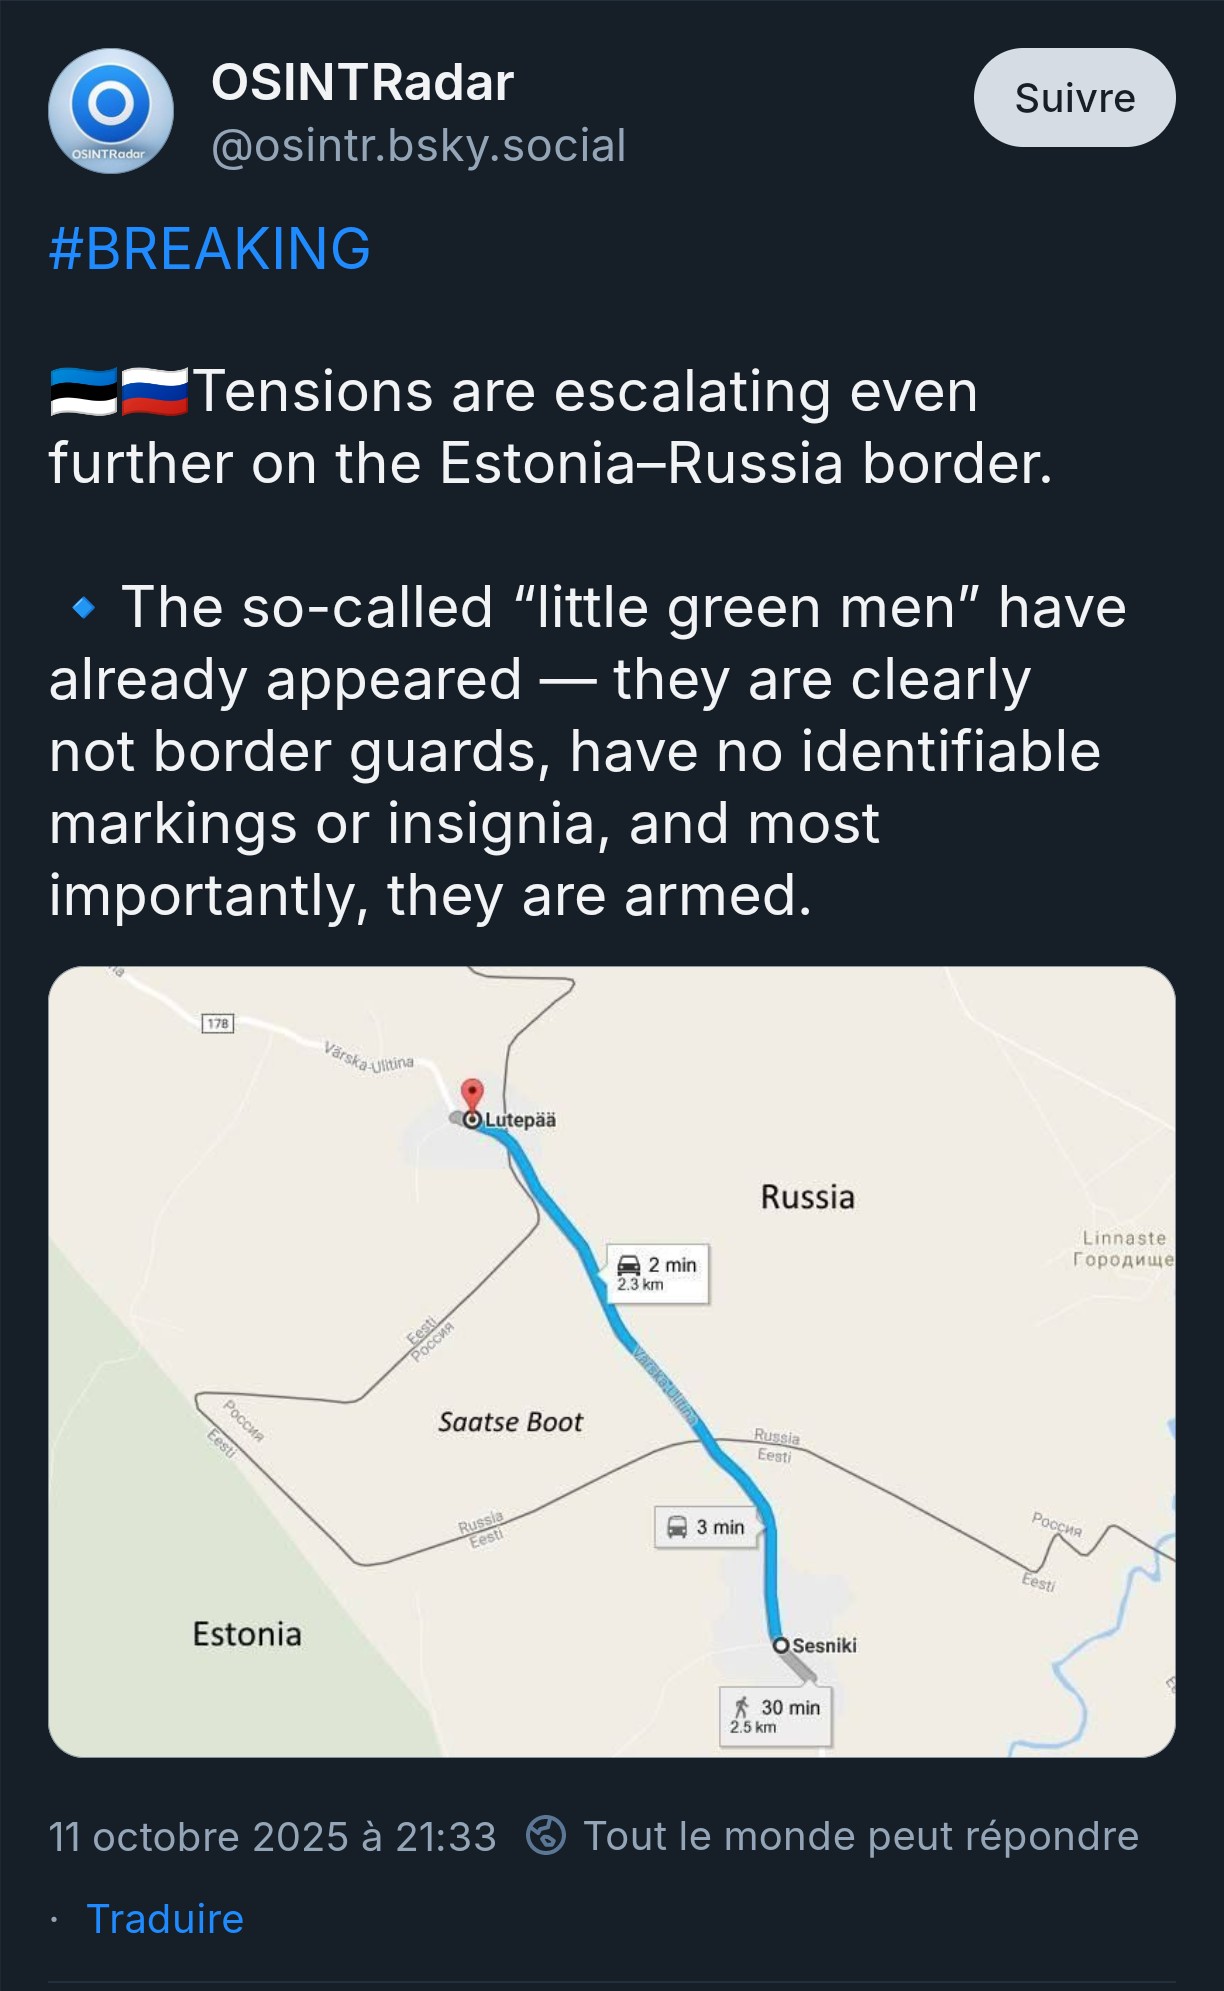Click the @osintr.bsky.social handle
This screenshot has height=1991, width=1224.
click(418, 146)
